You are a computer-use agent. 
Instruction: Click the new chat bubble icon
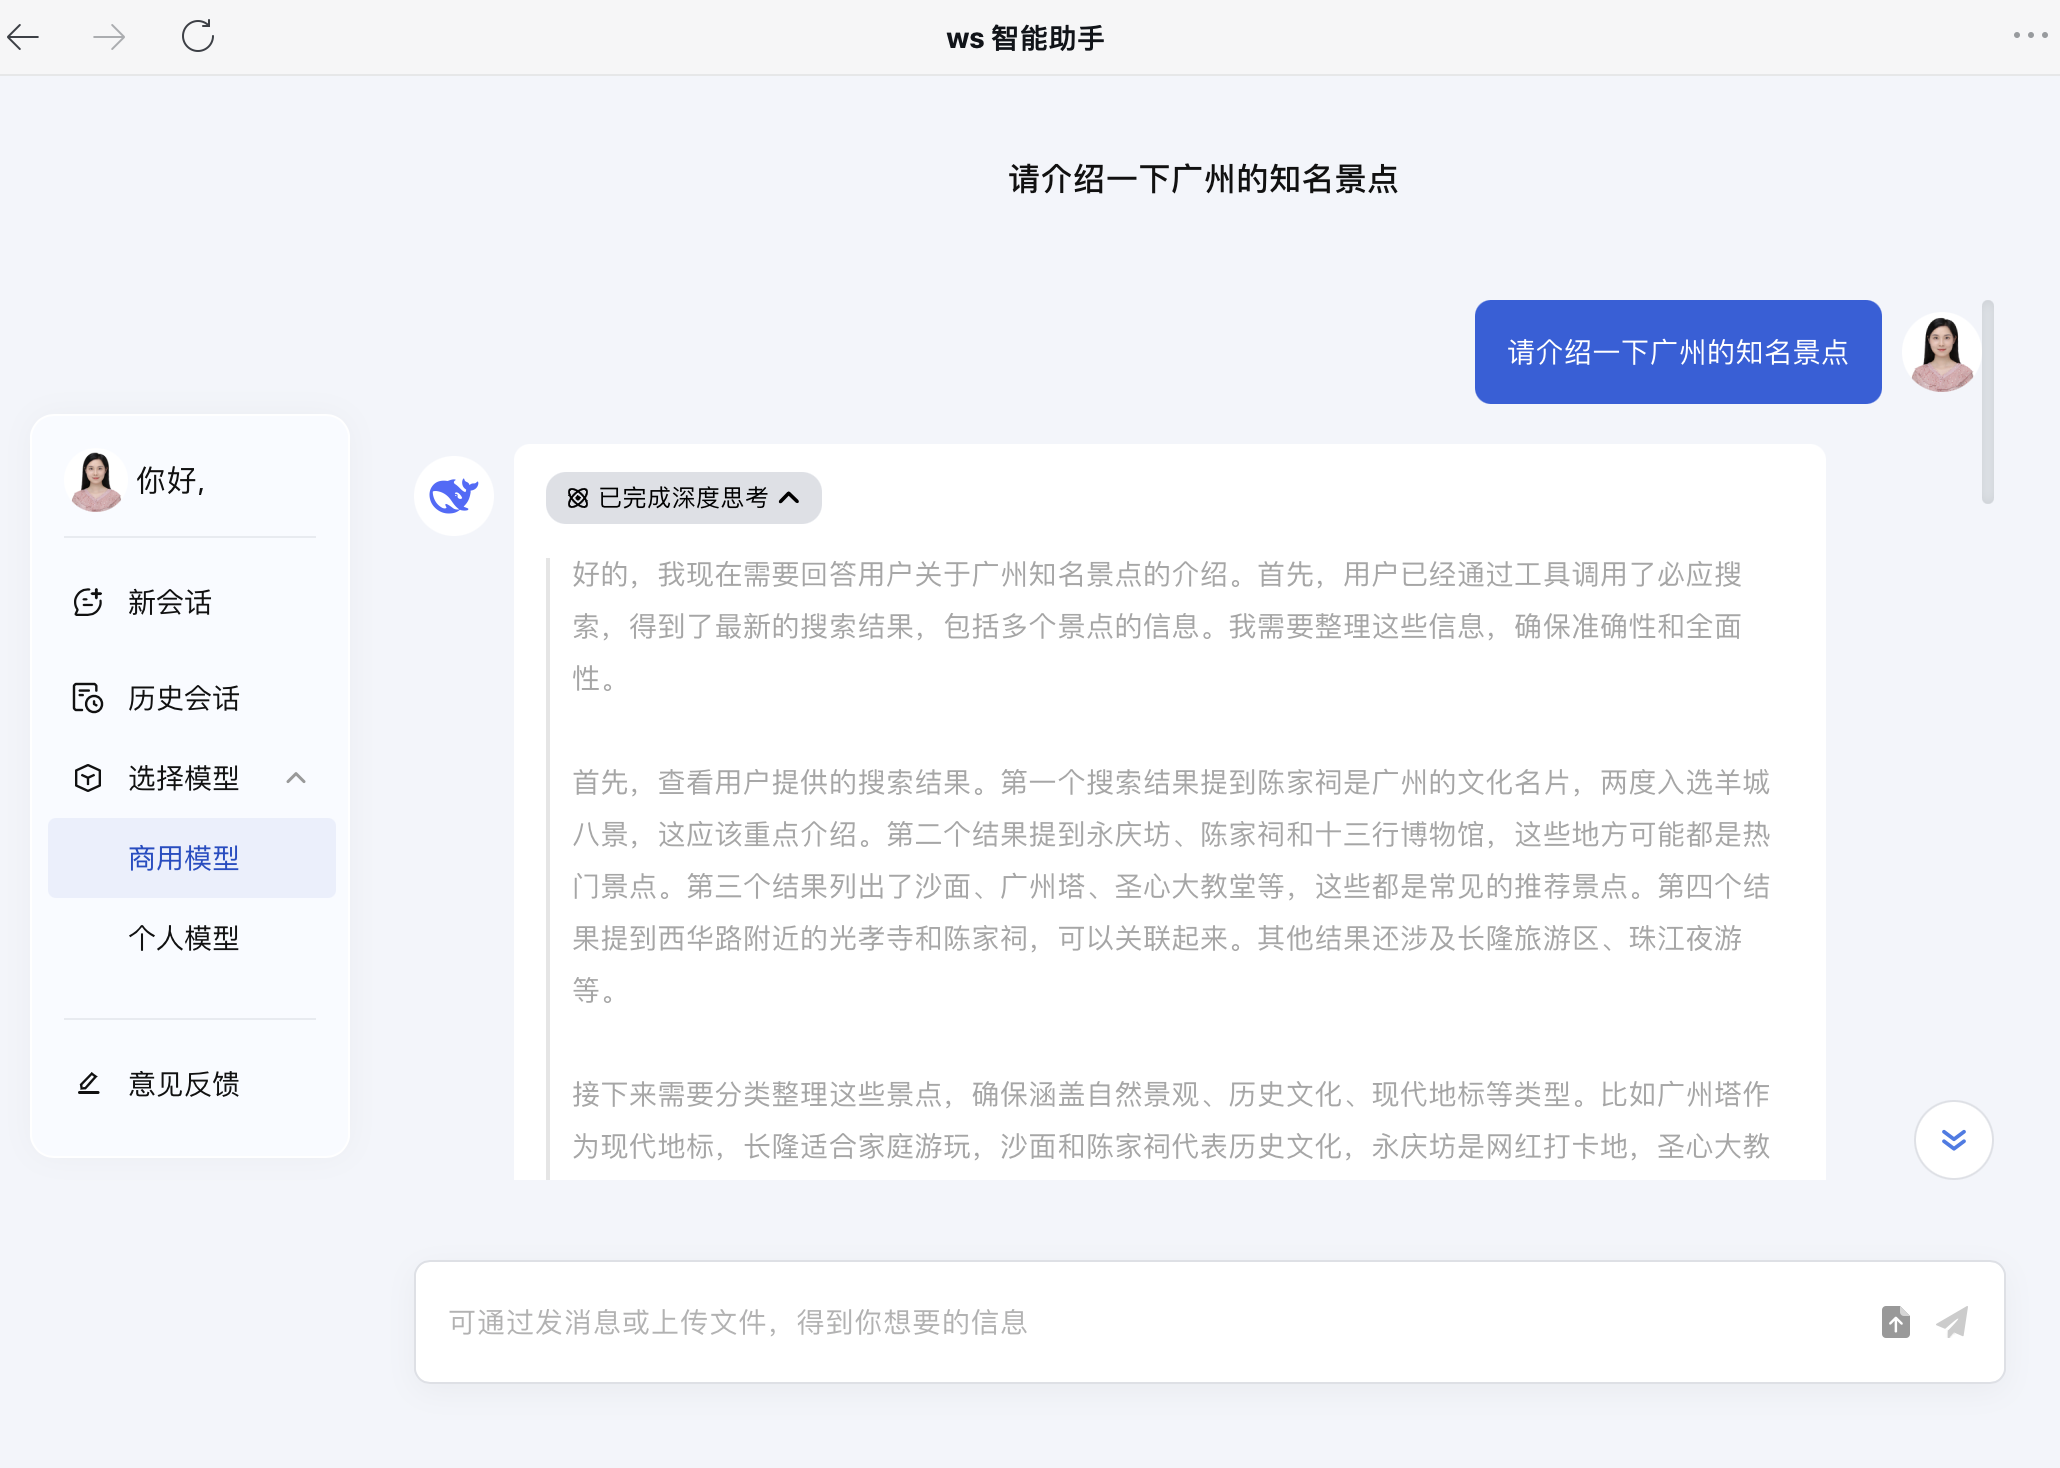tap(88, 602)
